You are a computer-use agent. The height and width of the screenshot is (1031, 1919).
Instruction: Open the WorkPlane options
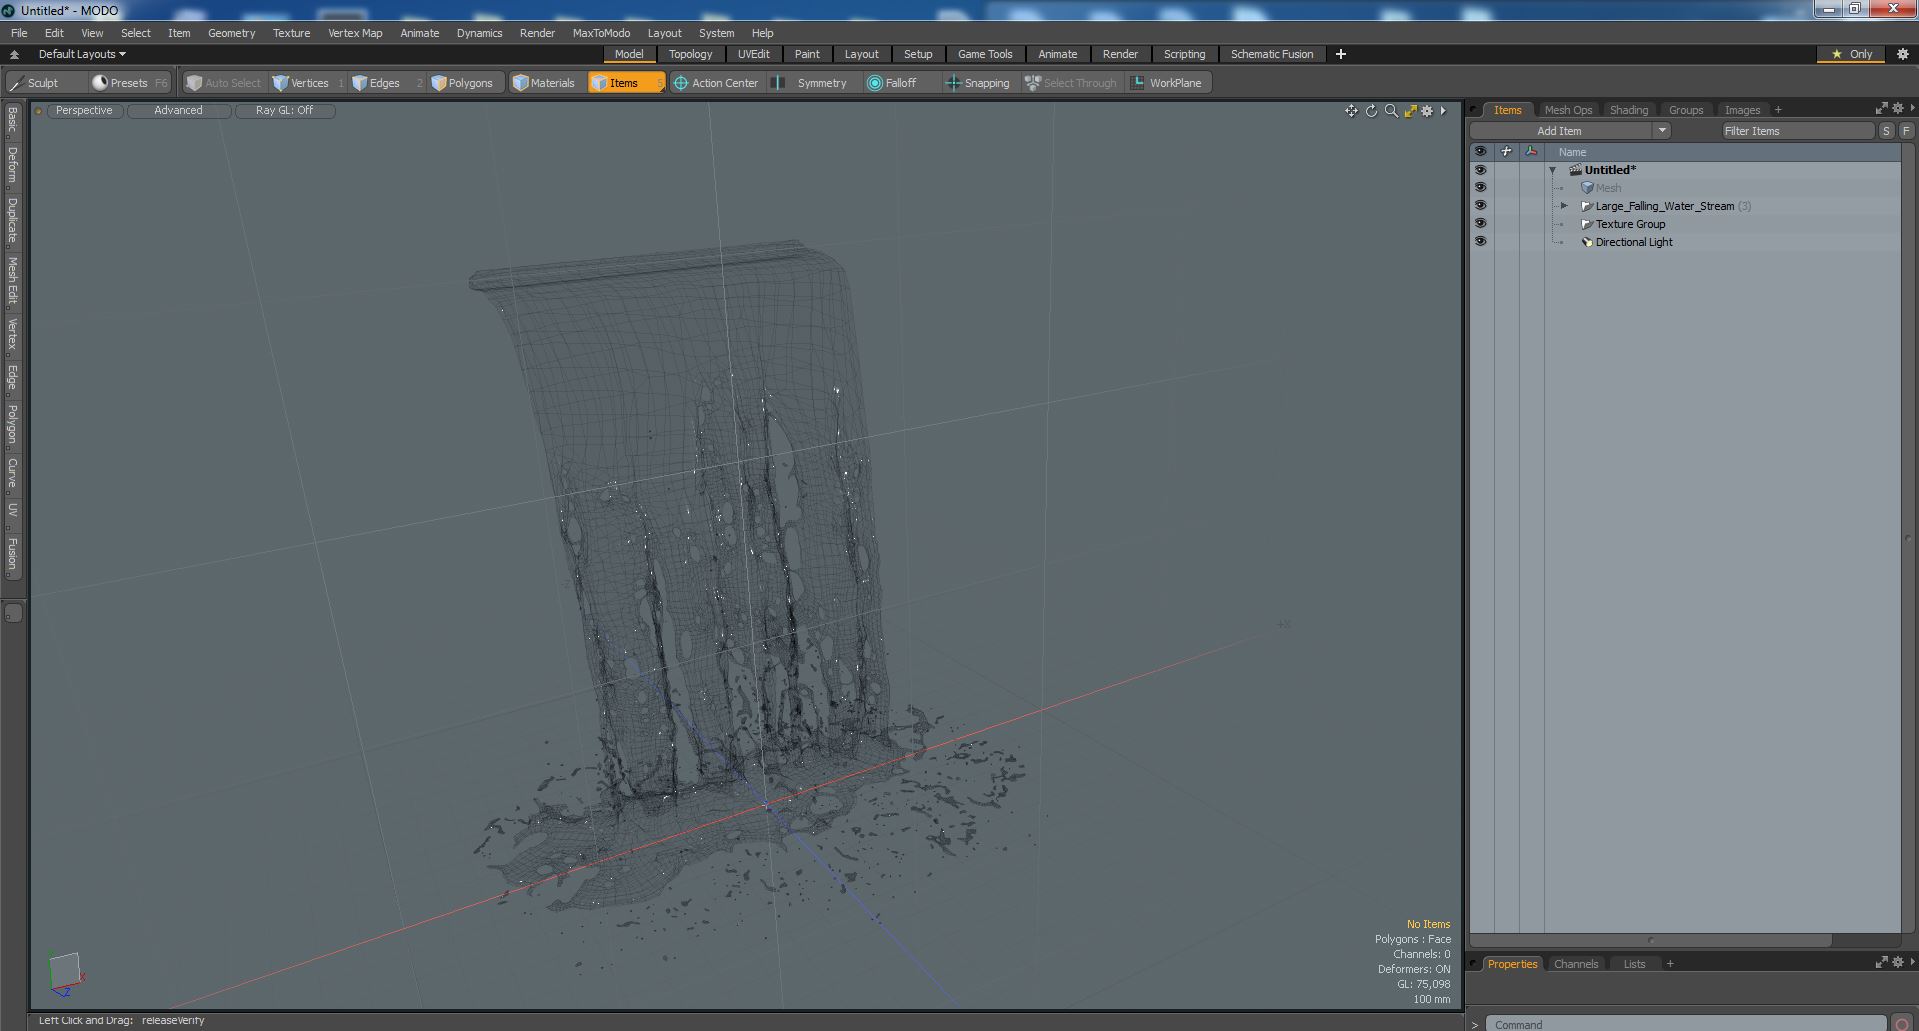click(1167, 83)
